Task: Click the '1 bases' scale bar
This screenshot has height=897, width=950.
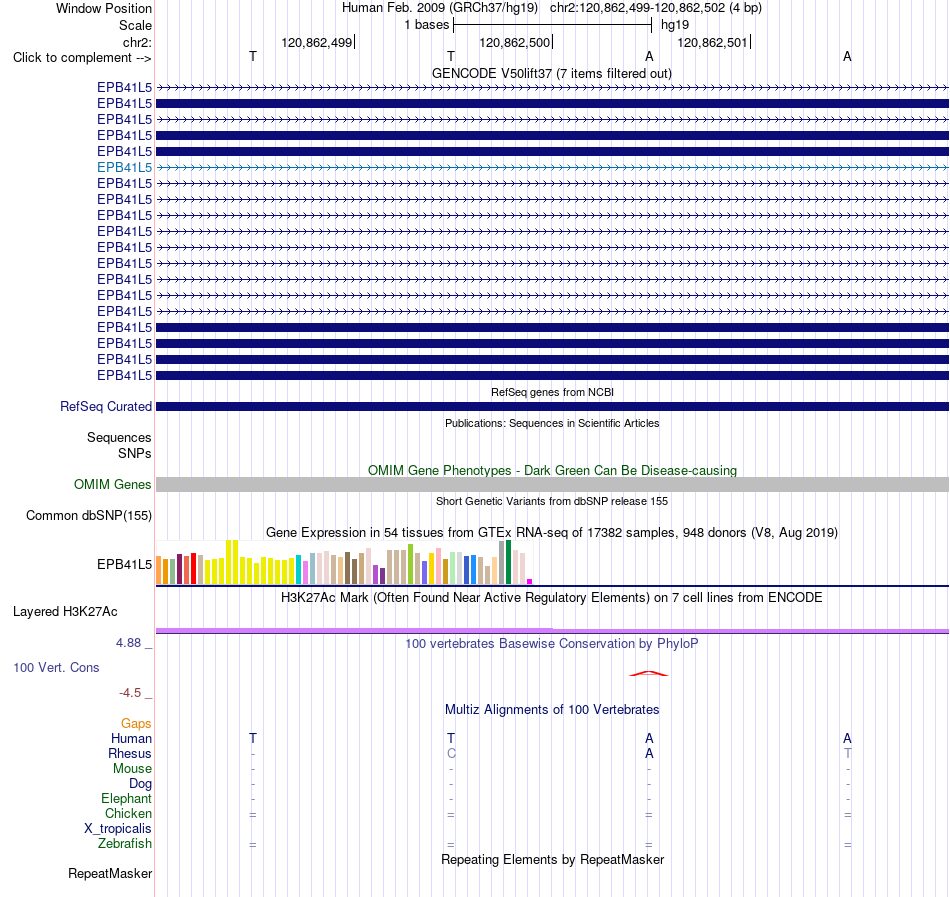Action: (x=552, y=25)
